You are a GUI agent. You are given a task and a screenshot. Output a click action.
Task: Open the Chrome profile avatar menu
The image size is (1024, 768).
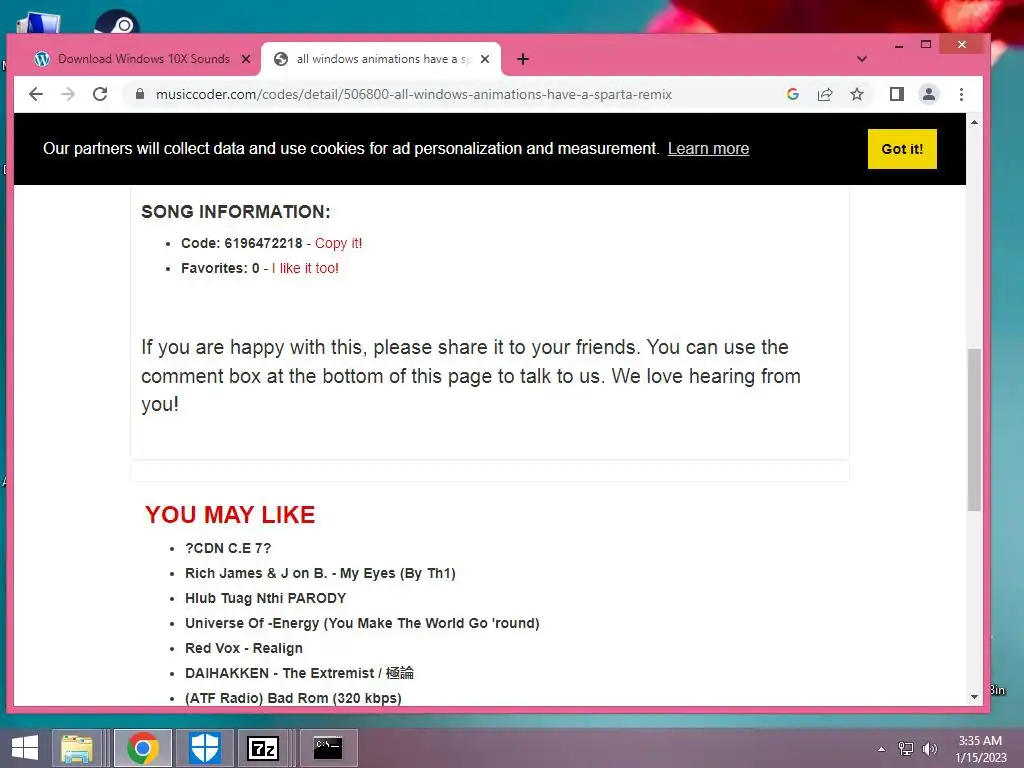tap(929, 94)
